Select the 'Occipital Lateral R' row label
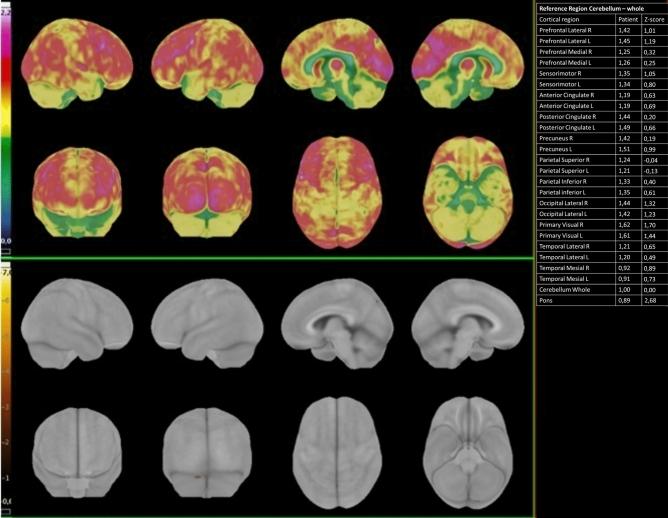 [x=564, y=203]
